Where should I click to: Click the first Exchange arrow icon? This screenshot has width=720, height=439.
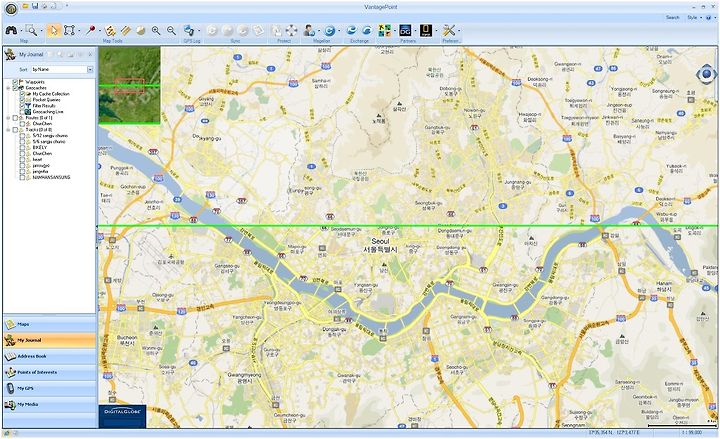click(351, 30)
